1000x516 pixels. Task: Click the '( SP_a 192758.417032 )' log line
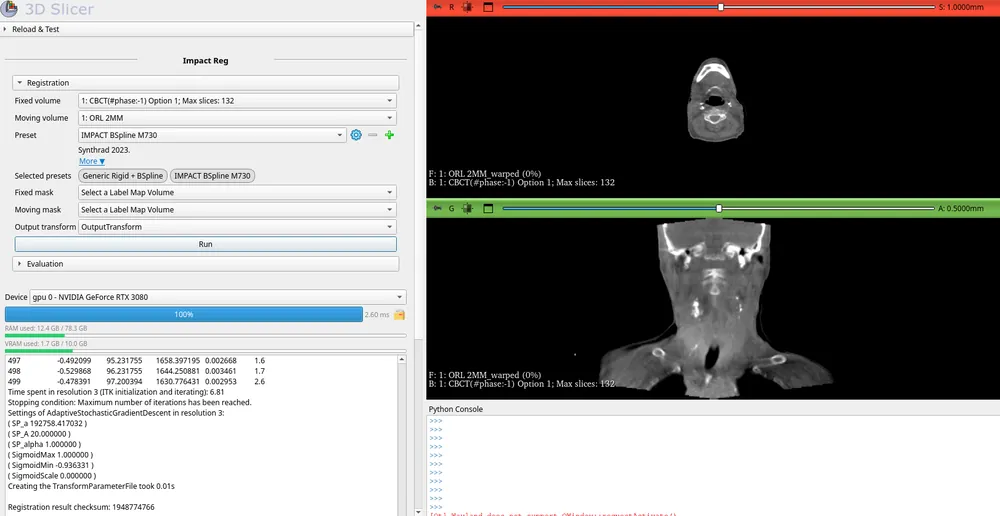pyautogui.click(x=47, y=424)
